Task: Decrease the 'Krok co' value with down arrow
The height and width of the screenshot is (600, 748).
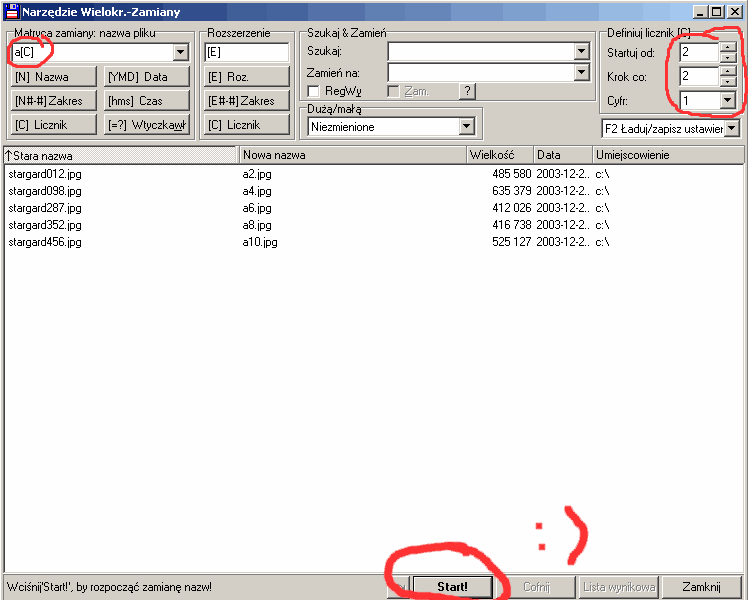Action: (727, 82)
